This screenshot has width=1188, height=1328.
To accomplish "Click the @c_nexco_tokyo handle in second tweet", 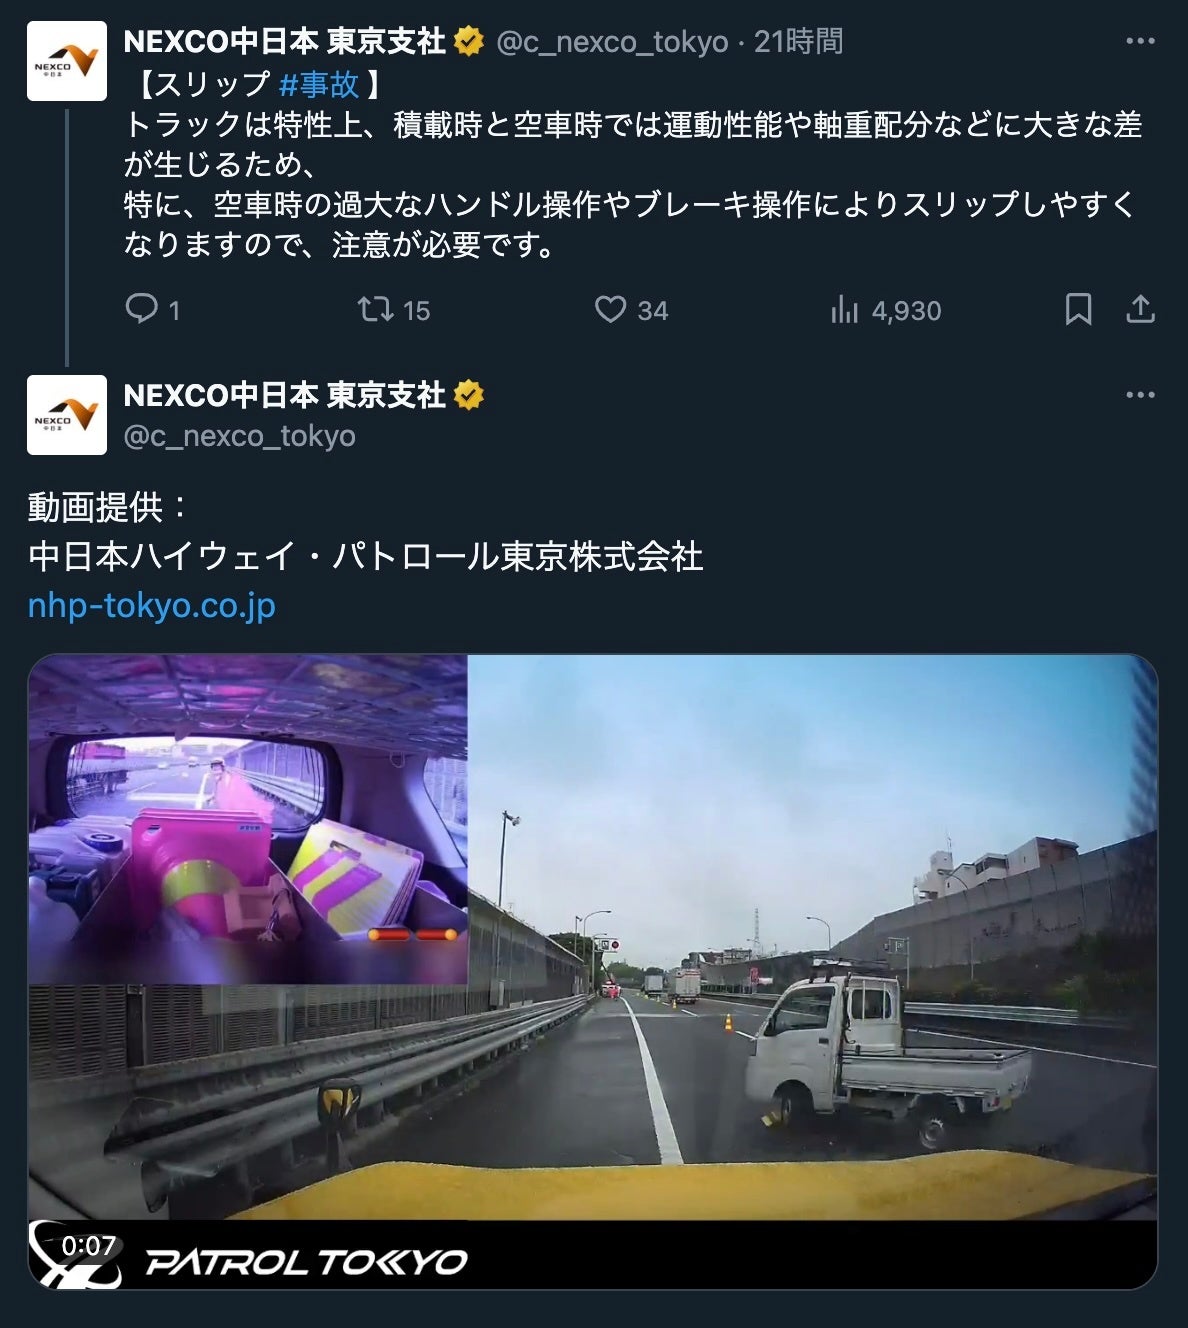I will 239,436.
